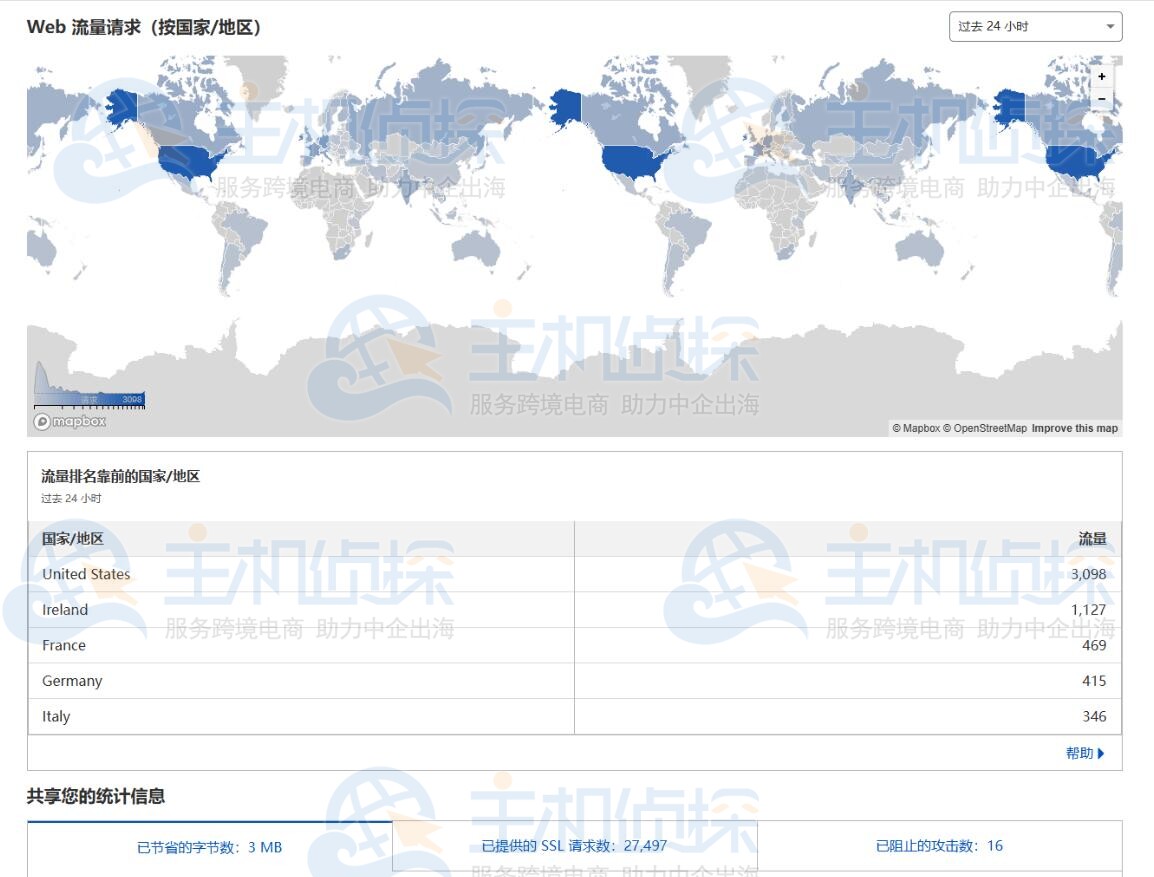This screenshot has width=1154, height=877.
Task: Click the 国家/地区 column header
Action: pos(73,539)
